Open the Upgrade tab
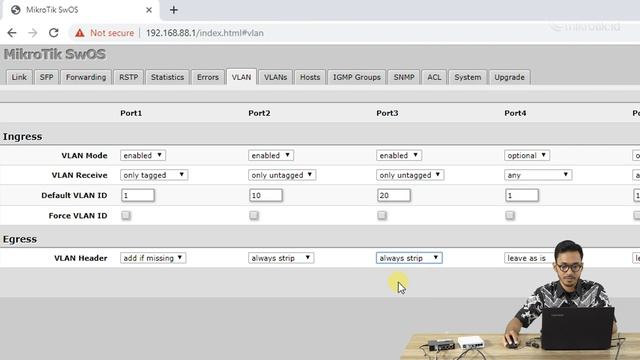640x360 pixels. 509,77
